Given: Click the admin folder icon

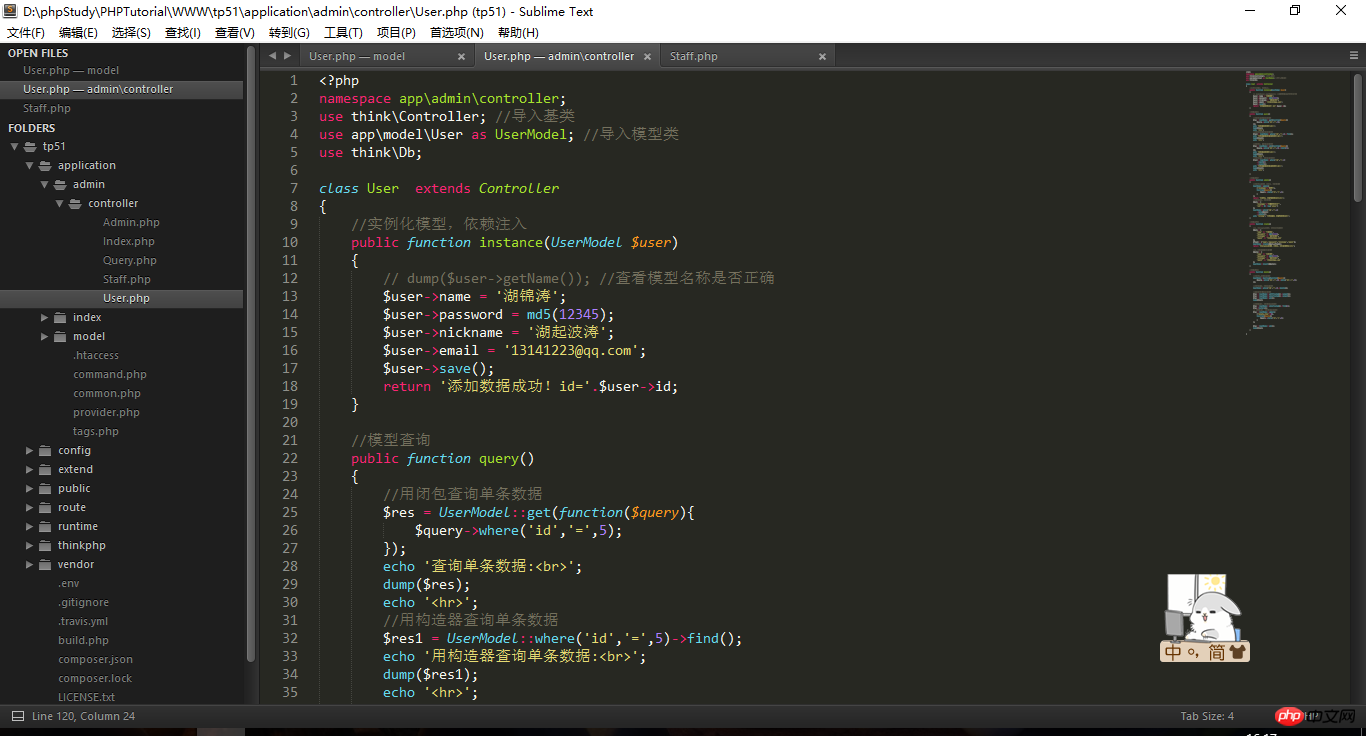Looking at the screenshot, I should point(61,184).
